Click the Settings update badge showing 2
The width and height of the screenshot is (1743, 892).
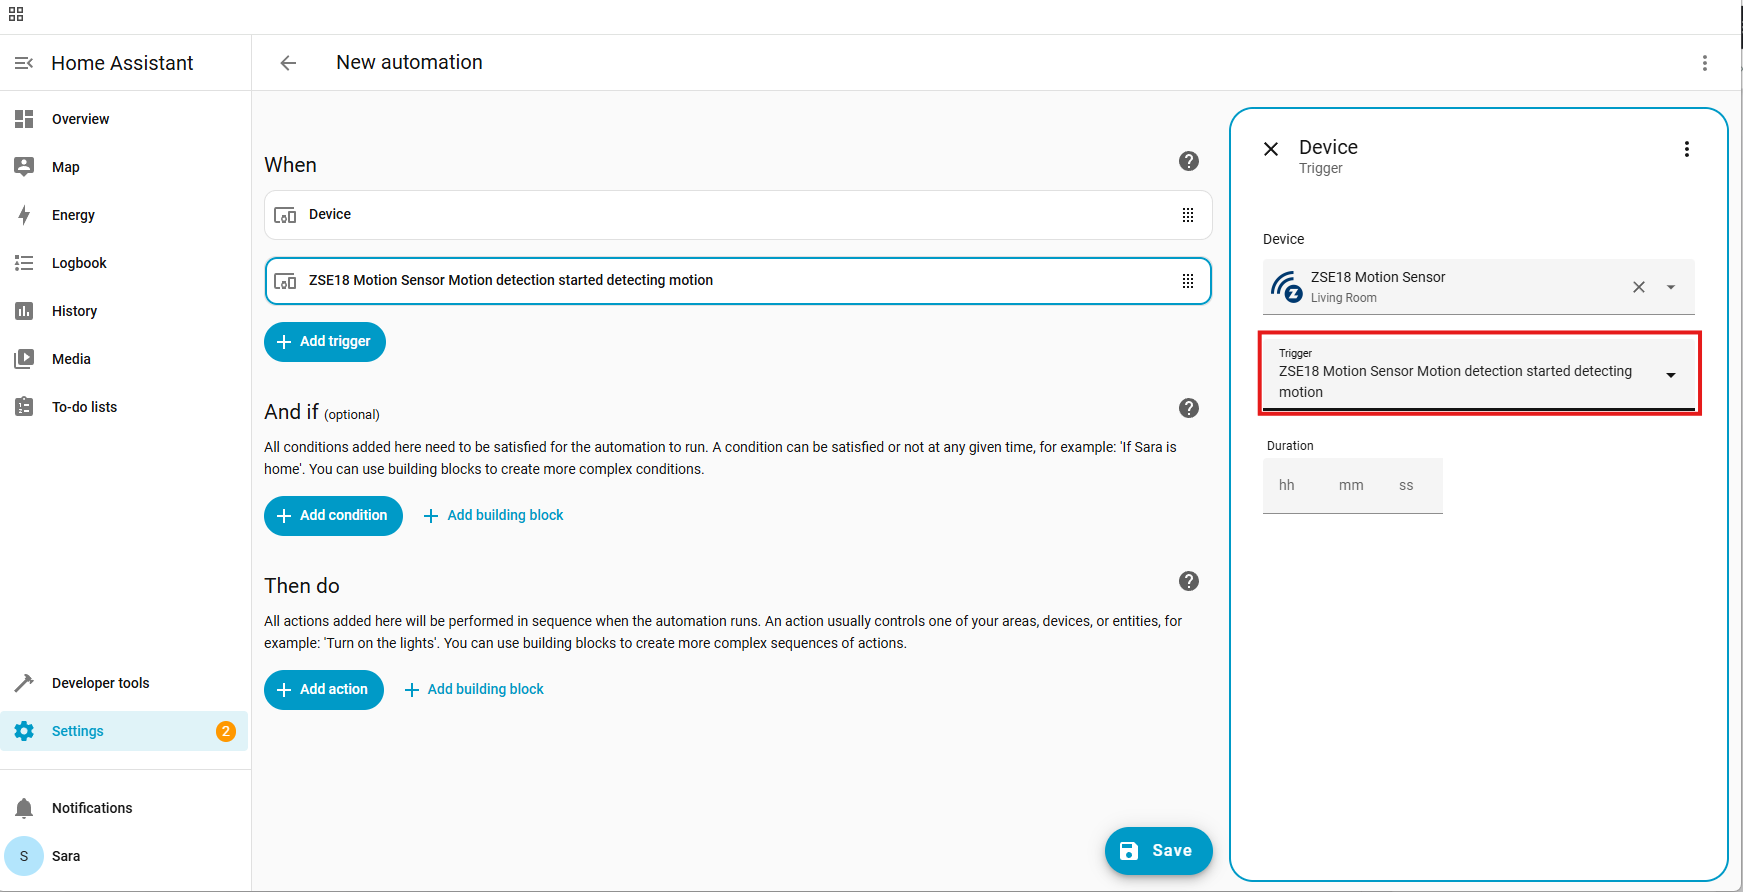coord(226,731)
